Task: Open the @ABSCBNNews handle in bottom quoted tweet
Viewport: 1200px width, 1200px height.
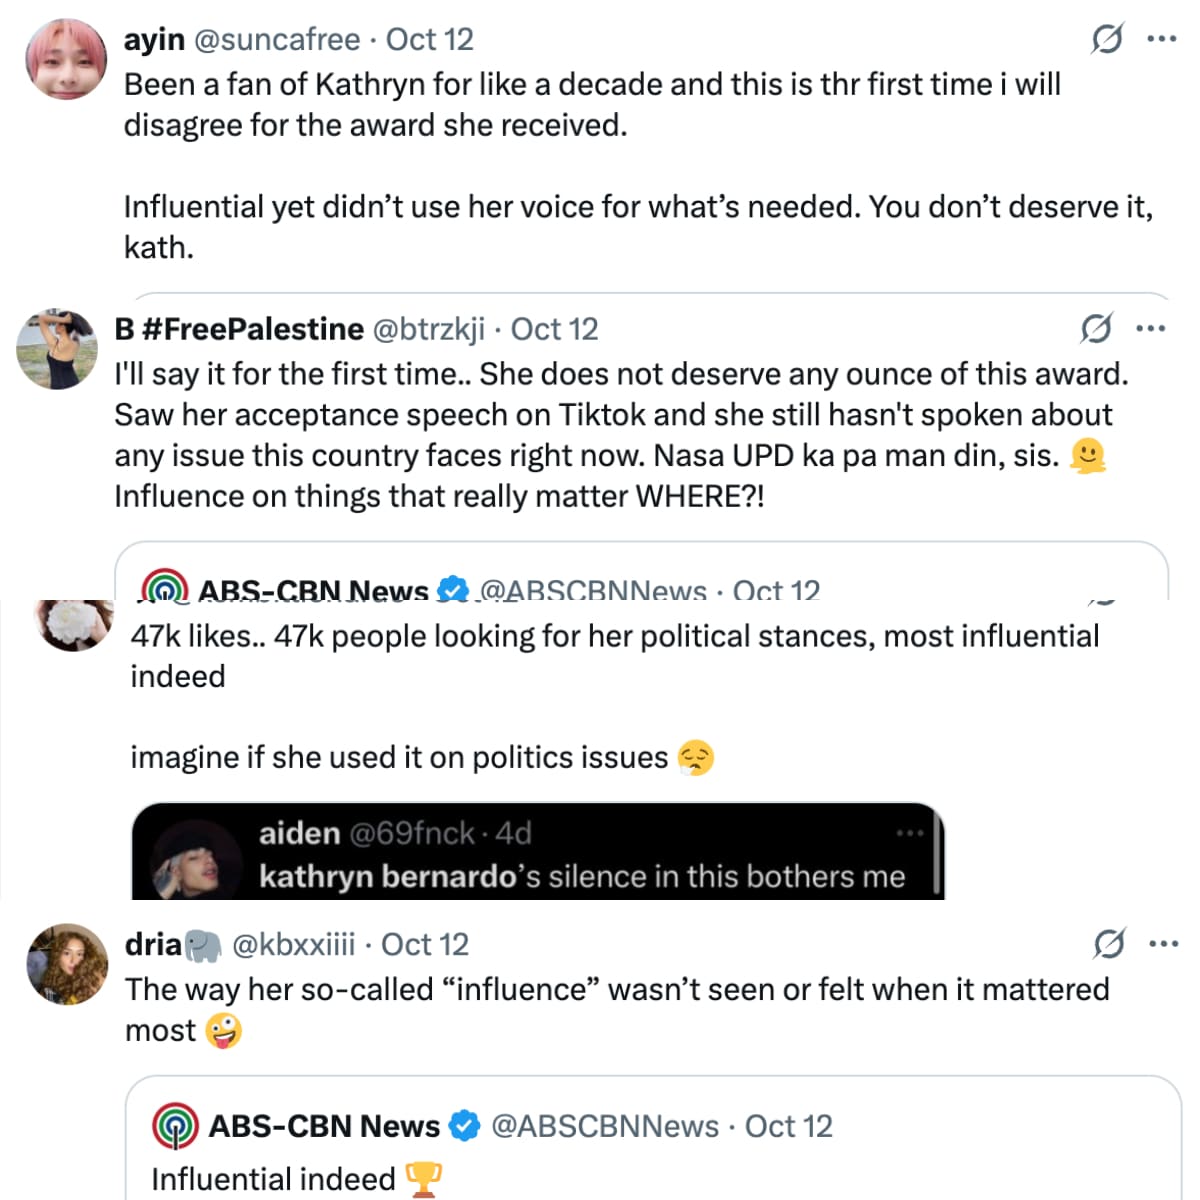Action: click(x=605, y=1126)
